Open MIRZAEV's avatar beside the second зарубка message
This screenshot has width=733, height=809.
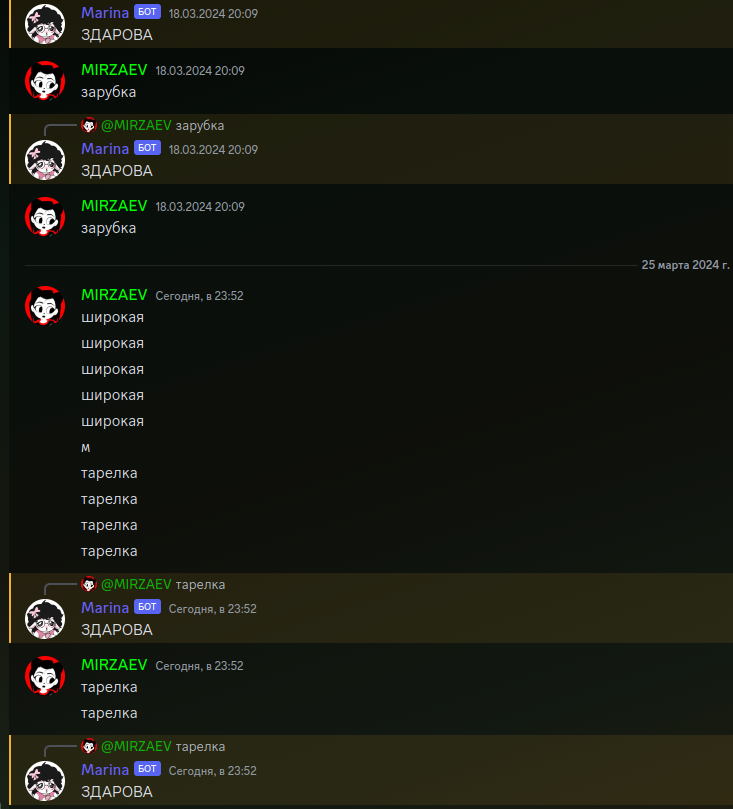pyautogui.click(x=45, y=217)
